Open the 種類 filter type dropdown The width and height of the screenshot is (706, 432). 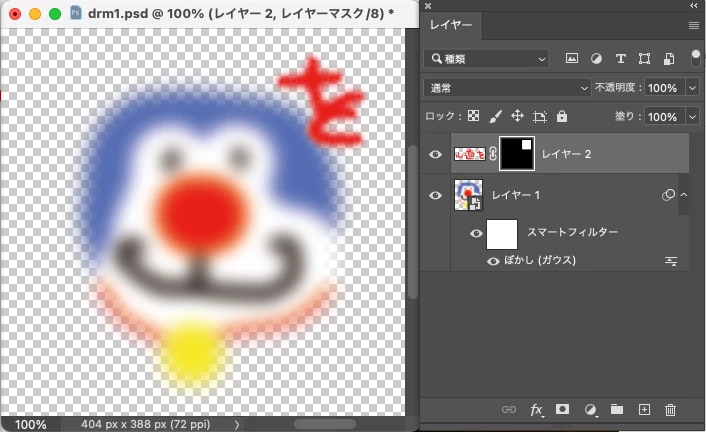[486, 59]
